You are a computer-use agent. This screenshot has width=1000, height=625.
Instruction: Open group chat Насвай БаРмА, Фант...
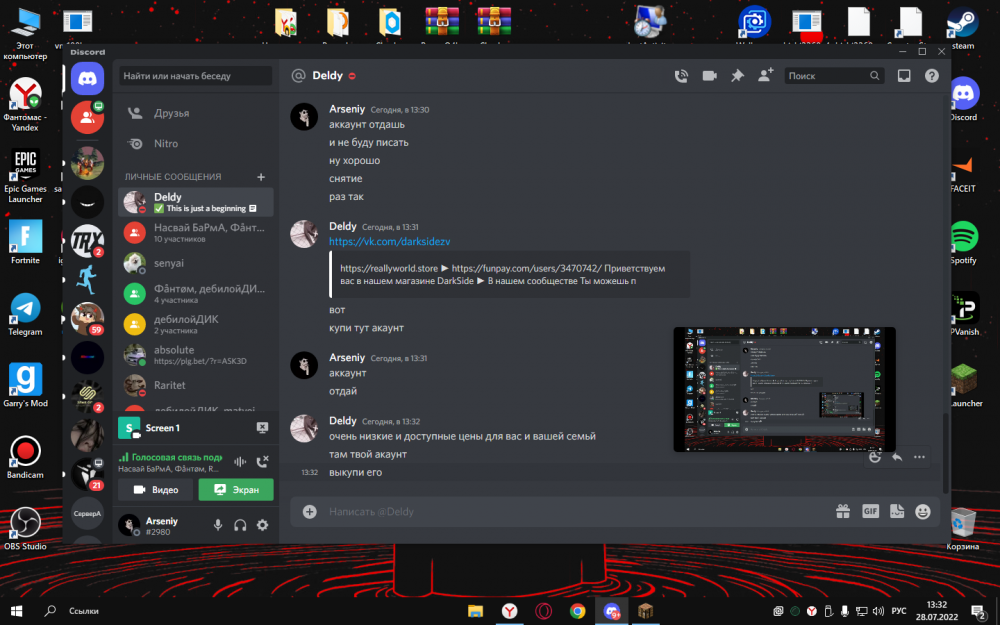coord(196,232)
